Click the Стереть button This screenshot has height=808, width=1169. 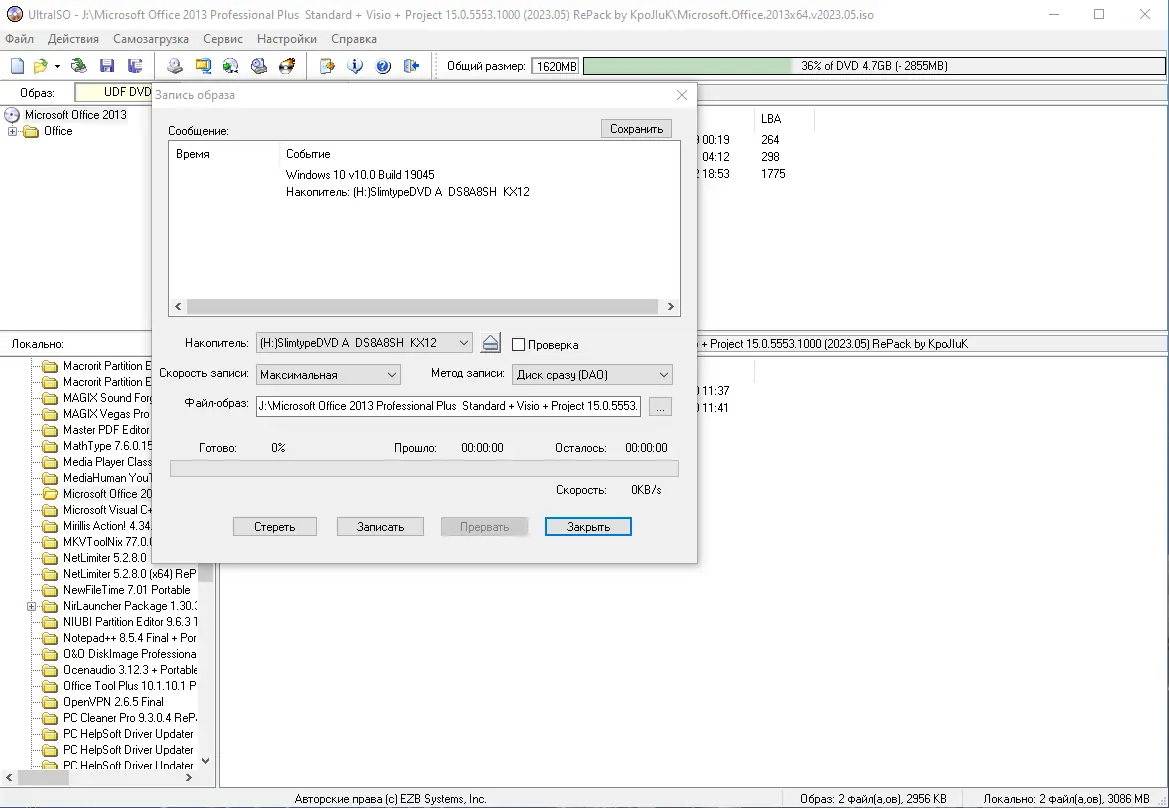[274, 527]
